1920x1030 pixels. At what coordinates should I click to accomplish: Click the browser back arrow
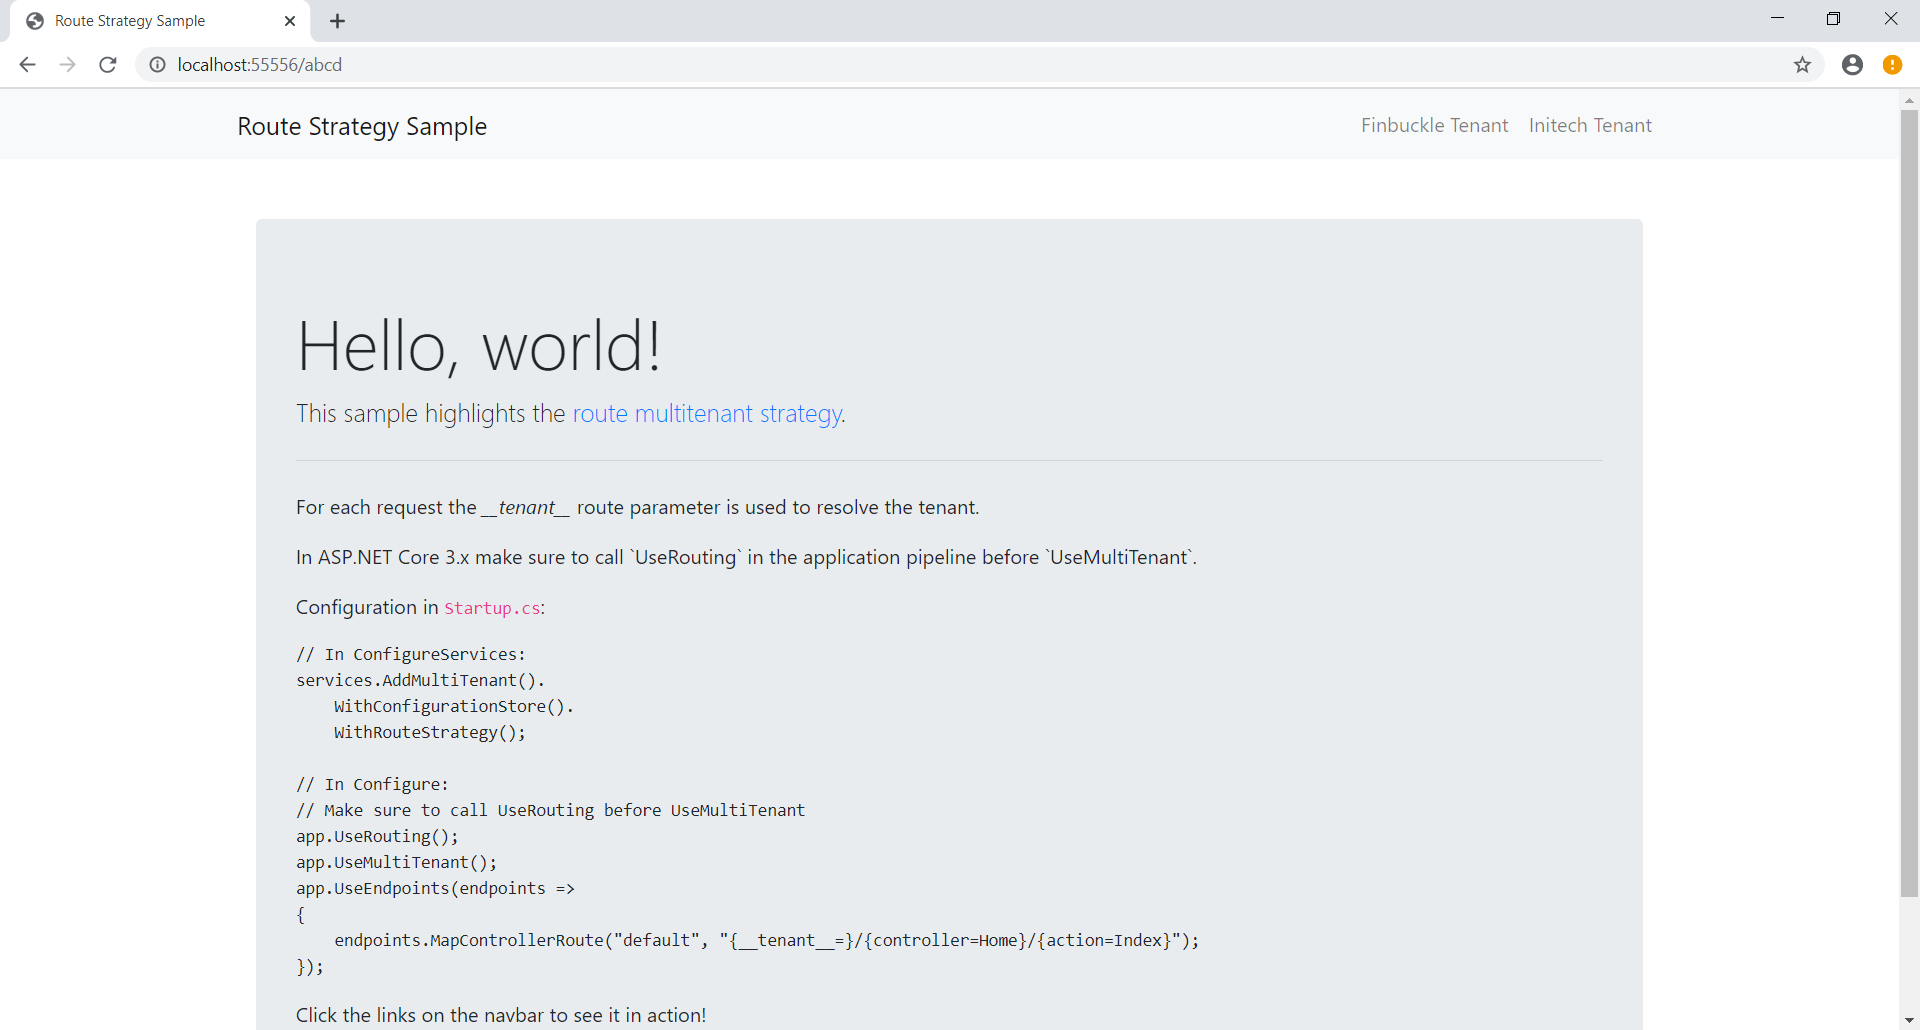coord(27,65)
